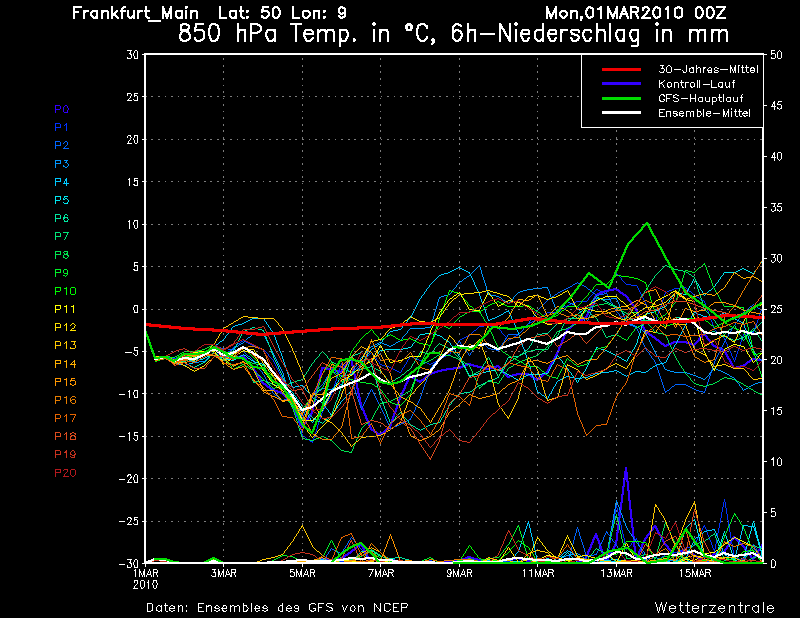The height and width of the screenshot is (618, 800).
Task: Click the P0 ensemble member label
Action: click(x=61, y=109)
